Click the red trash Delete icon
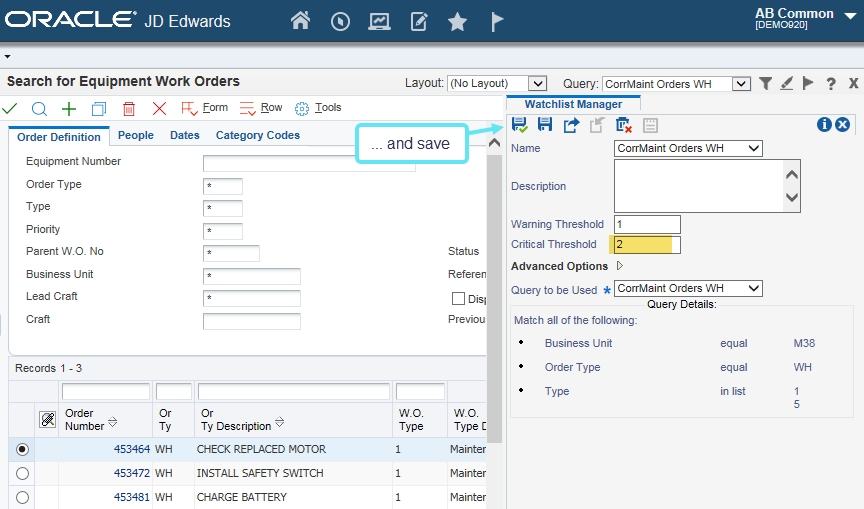This screenshot has width=864, height=509. coord(129,109)
